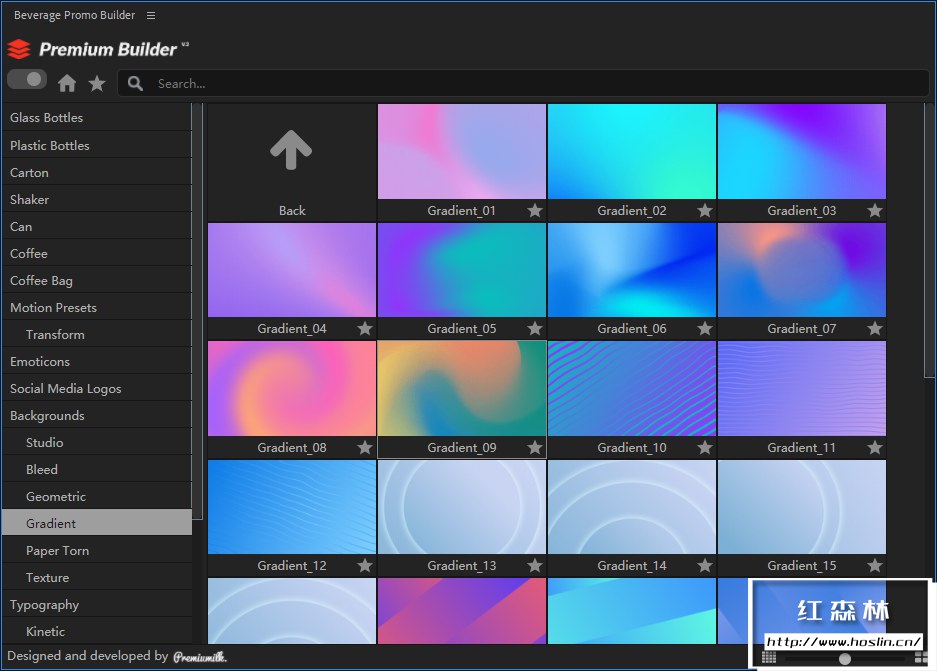Open the Glass Bottles category
The height and width of the screenshot is (671, 937).
coord(97,118)
